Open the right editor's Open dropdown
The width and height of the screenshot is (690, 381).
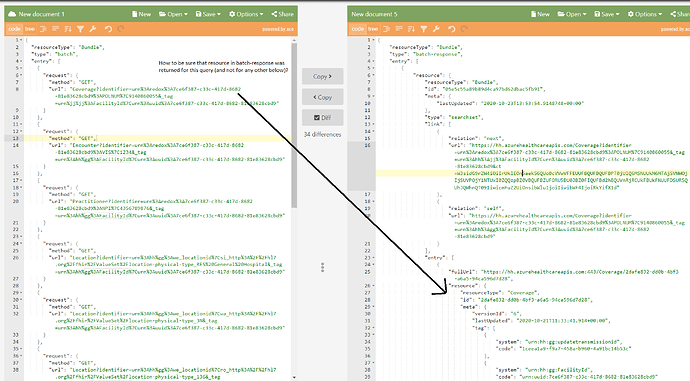pos(572,14)
